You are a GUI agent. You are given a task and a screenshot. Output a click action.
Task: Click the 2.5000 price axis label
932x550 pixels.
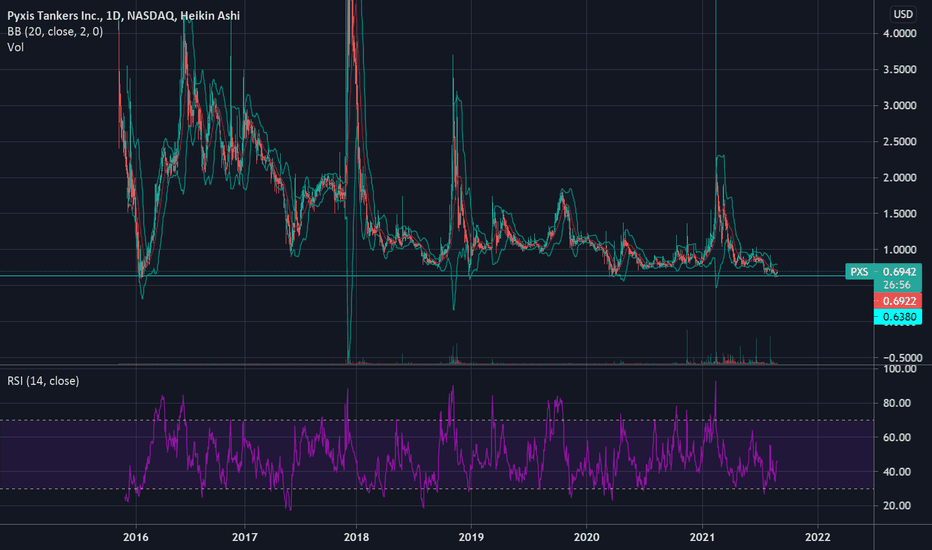click(899, 142)
